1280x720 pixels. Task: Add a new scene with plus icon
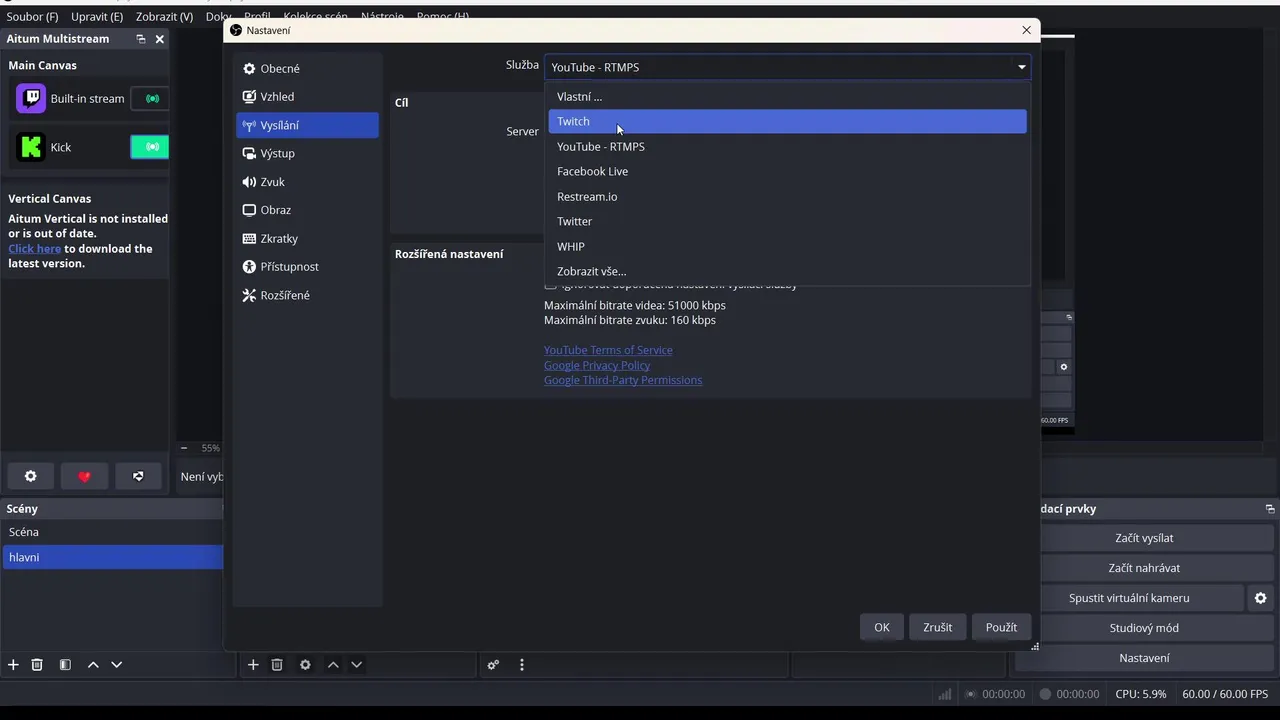coord(13,665)
